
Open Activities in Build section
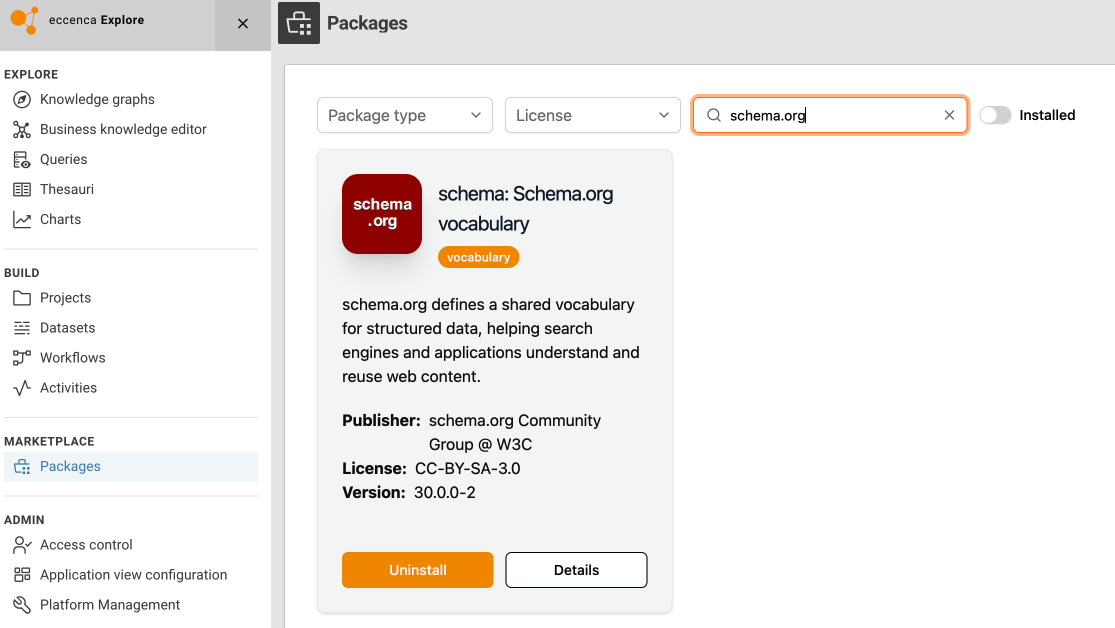click(x=131, y=388)
